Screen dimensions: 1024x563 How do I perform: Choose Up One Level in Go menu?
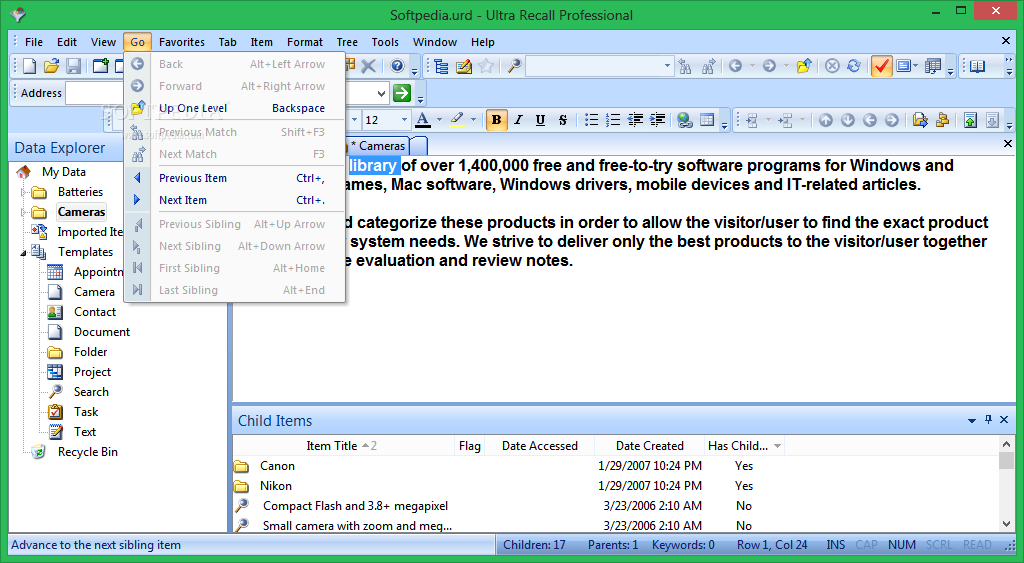pyautogui.click(x=236, y=108)
